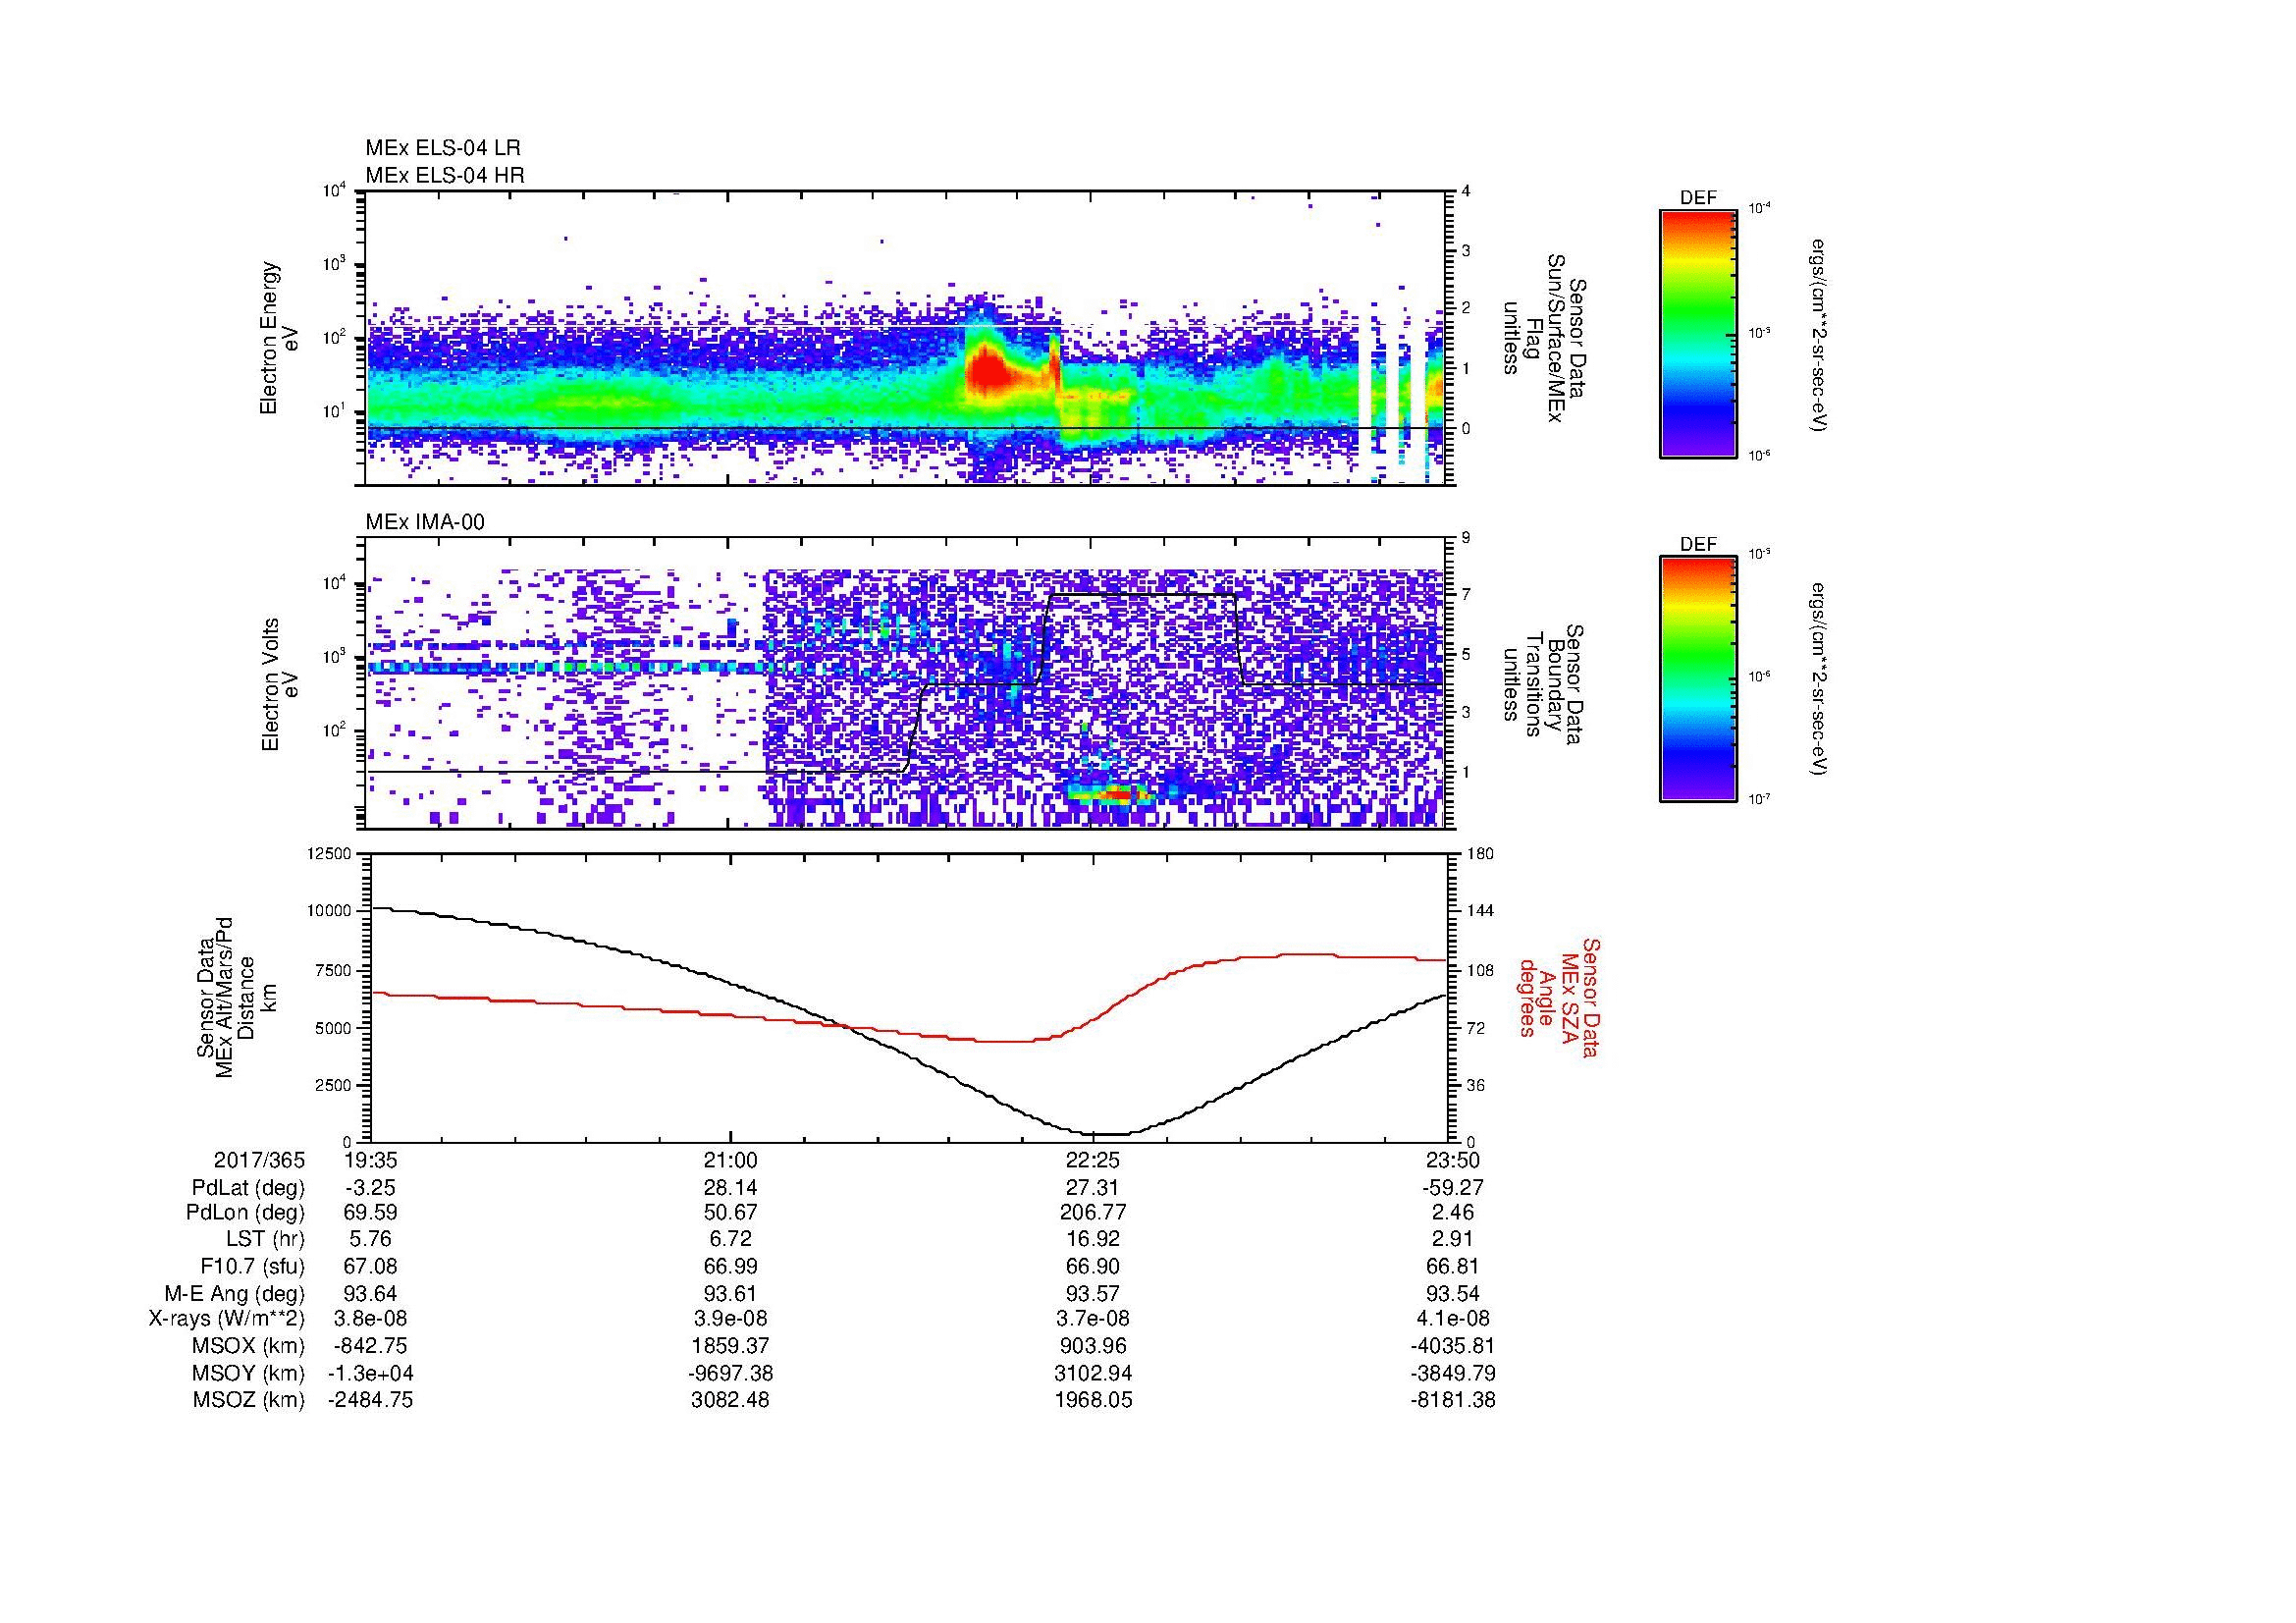The height and width of the screenshot is (1623, 2296).
Task: Click the PdLon value "50.67"
Action: [732, 1213]
